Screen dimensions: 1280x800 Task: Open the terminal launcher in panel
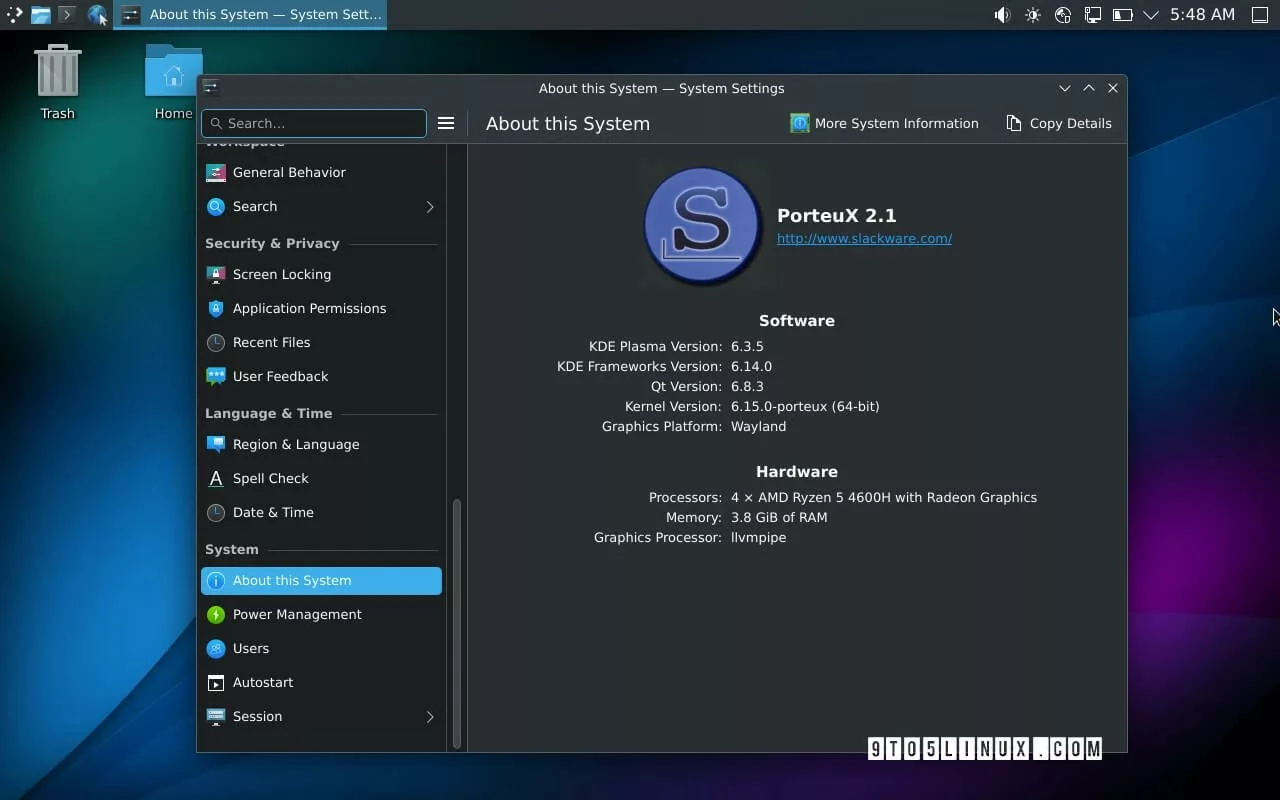[67, 15]
